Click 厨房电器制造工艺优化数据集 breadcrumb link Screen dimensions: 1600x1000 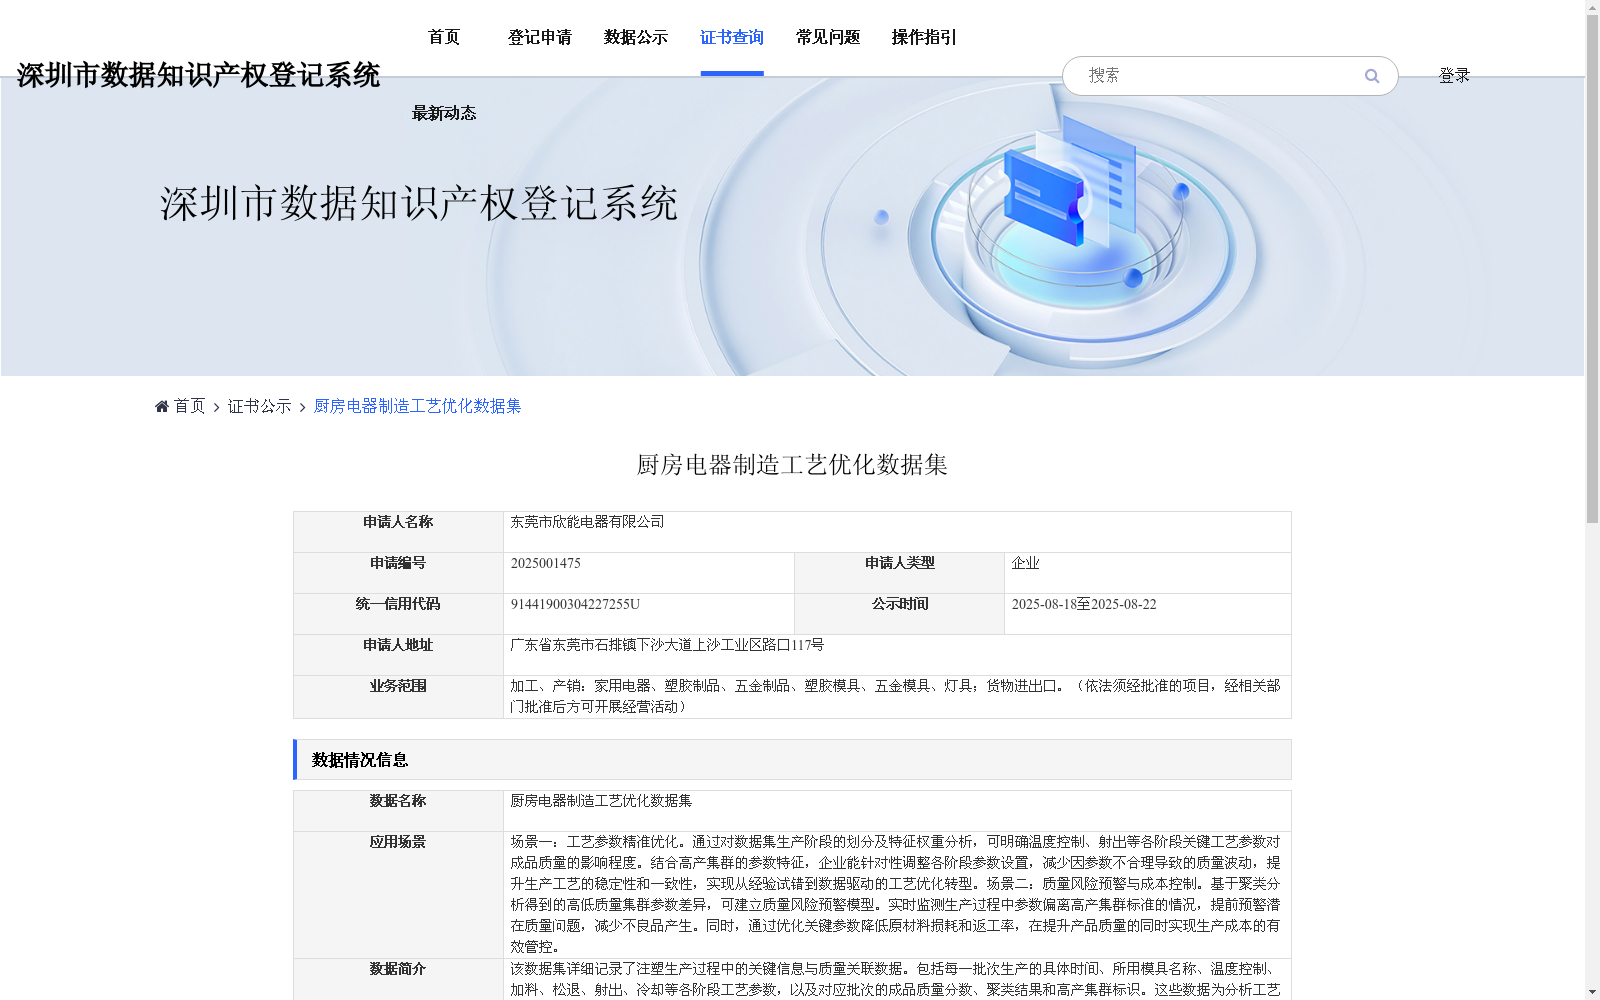pyautogui.click(x=417, y=406)
